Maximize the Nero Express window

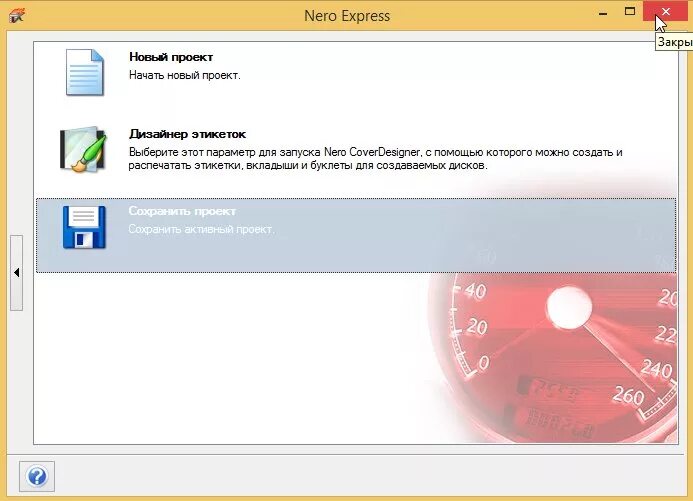pos(630,11)
